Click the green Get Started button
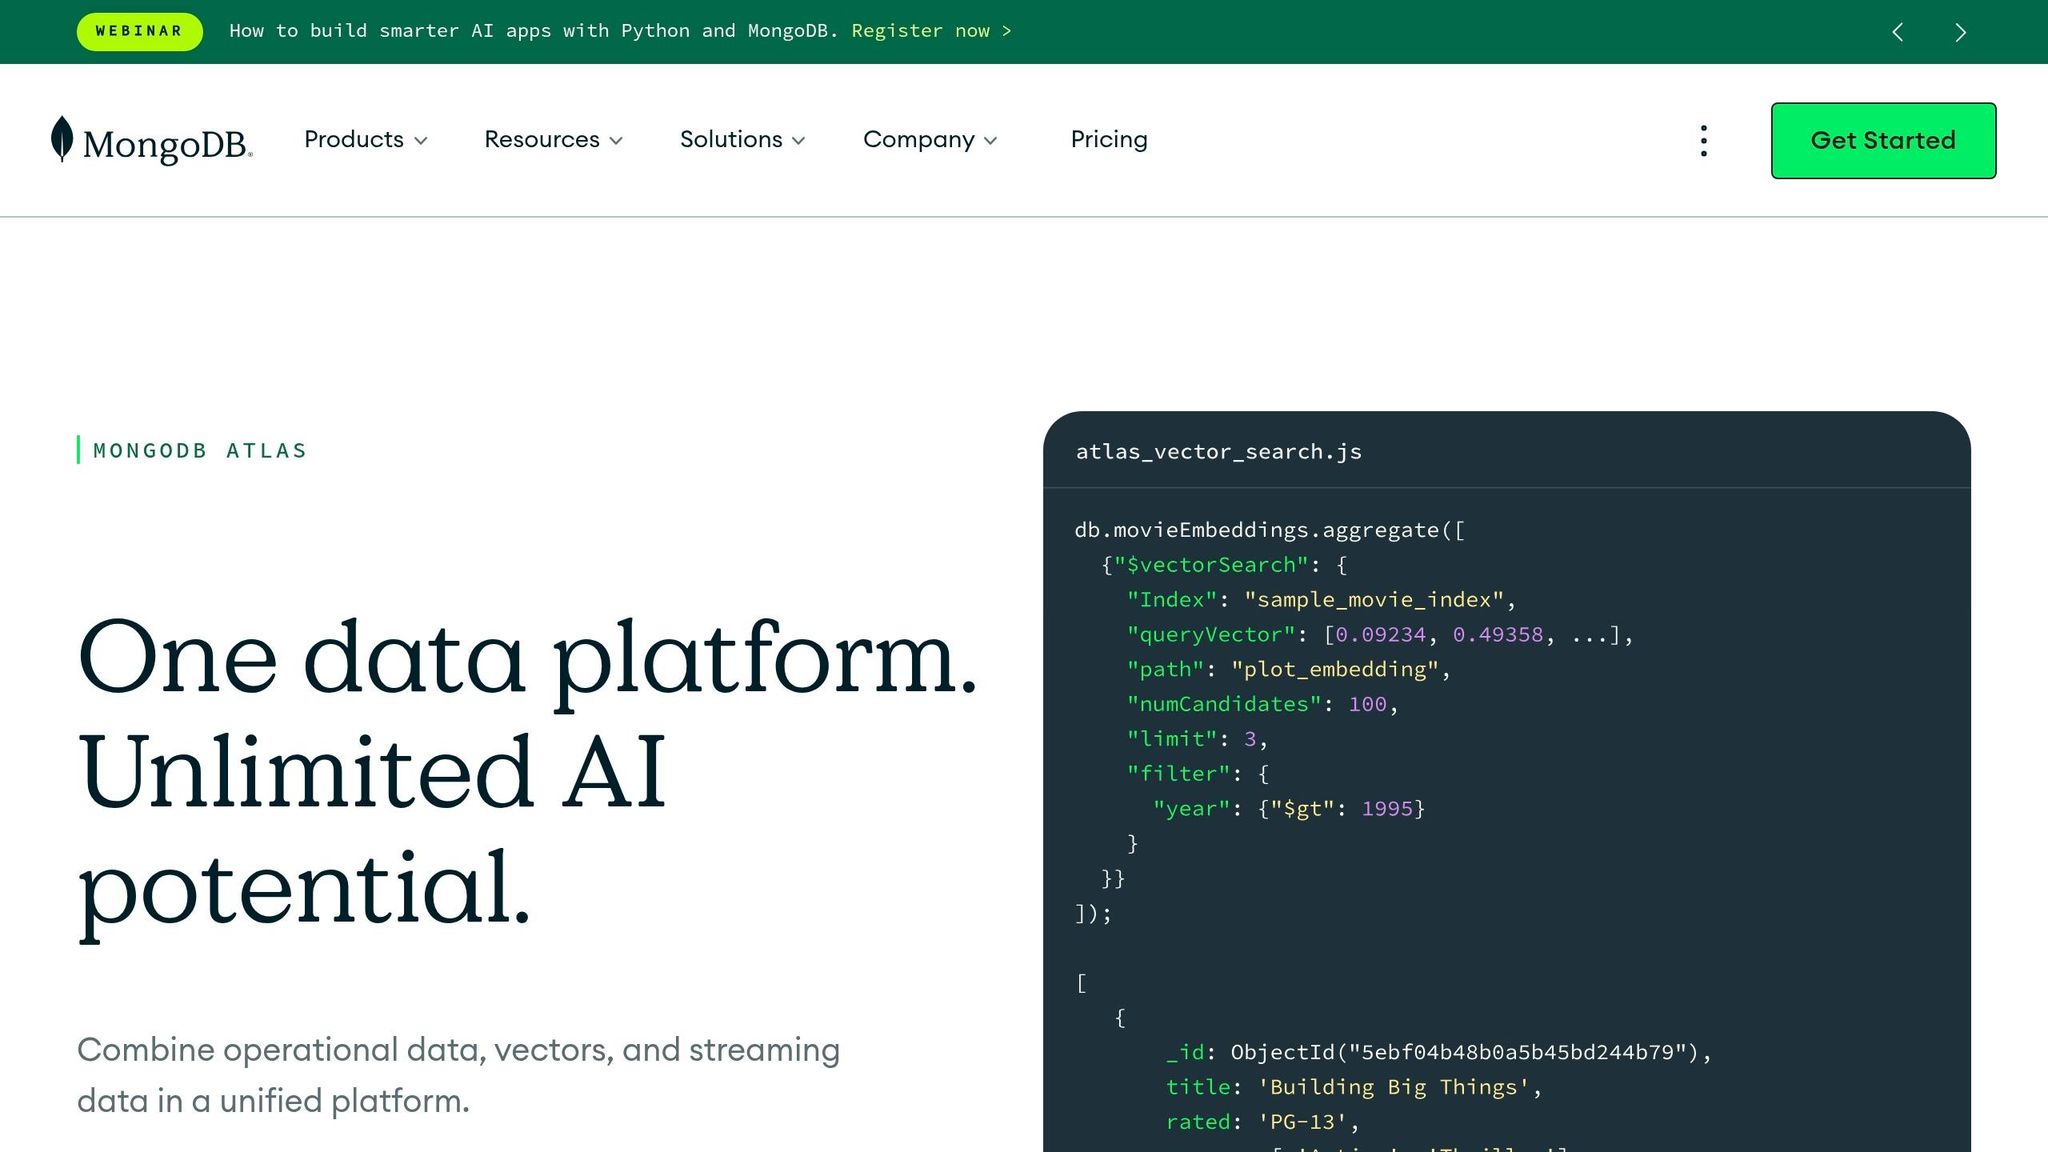This screenshot has width=2048, height=1152. pyautogui.click(x=1882, y=141)
